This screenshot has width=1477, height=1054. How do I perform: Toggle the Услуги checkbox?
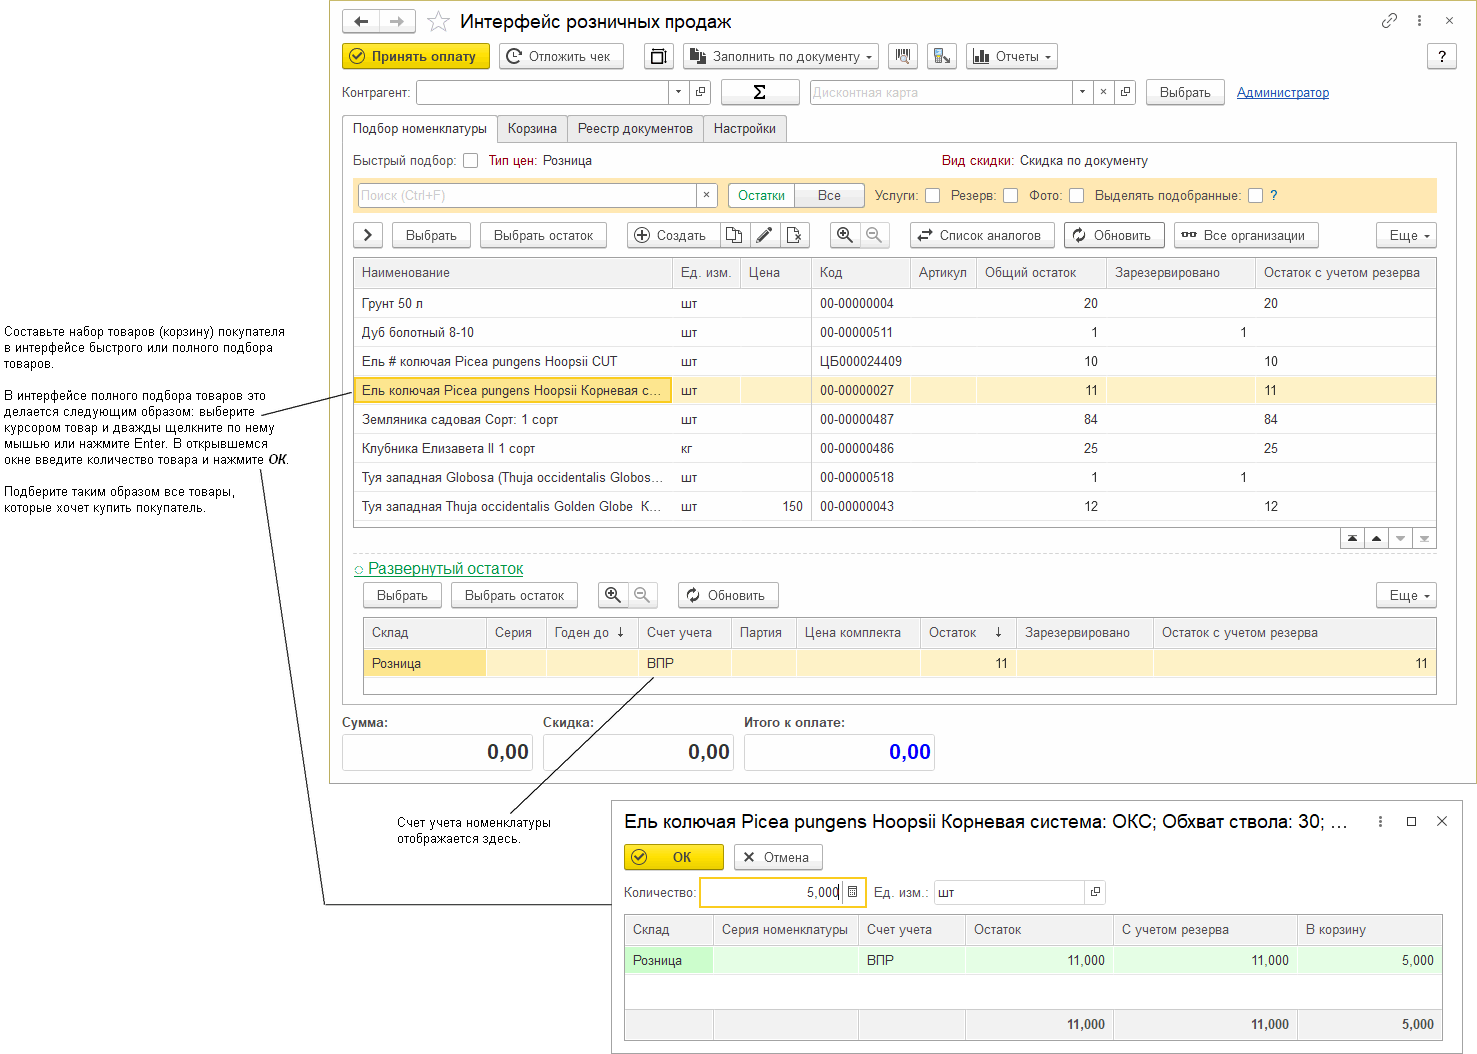[x=932, y=196]
